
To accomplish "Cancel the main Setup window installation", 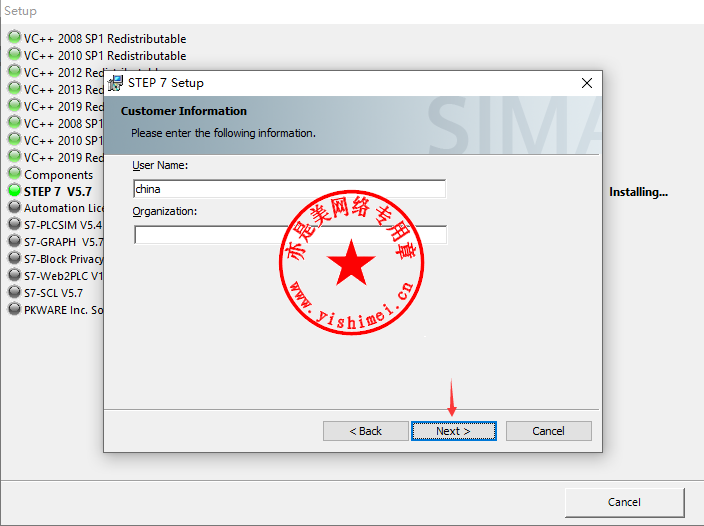I will [x=624, y=502].
